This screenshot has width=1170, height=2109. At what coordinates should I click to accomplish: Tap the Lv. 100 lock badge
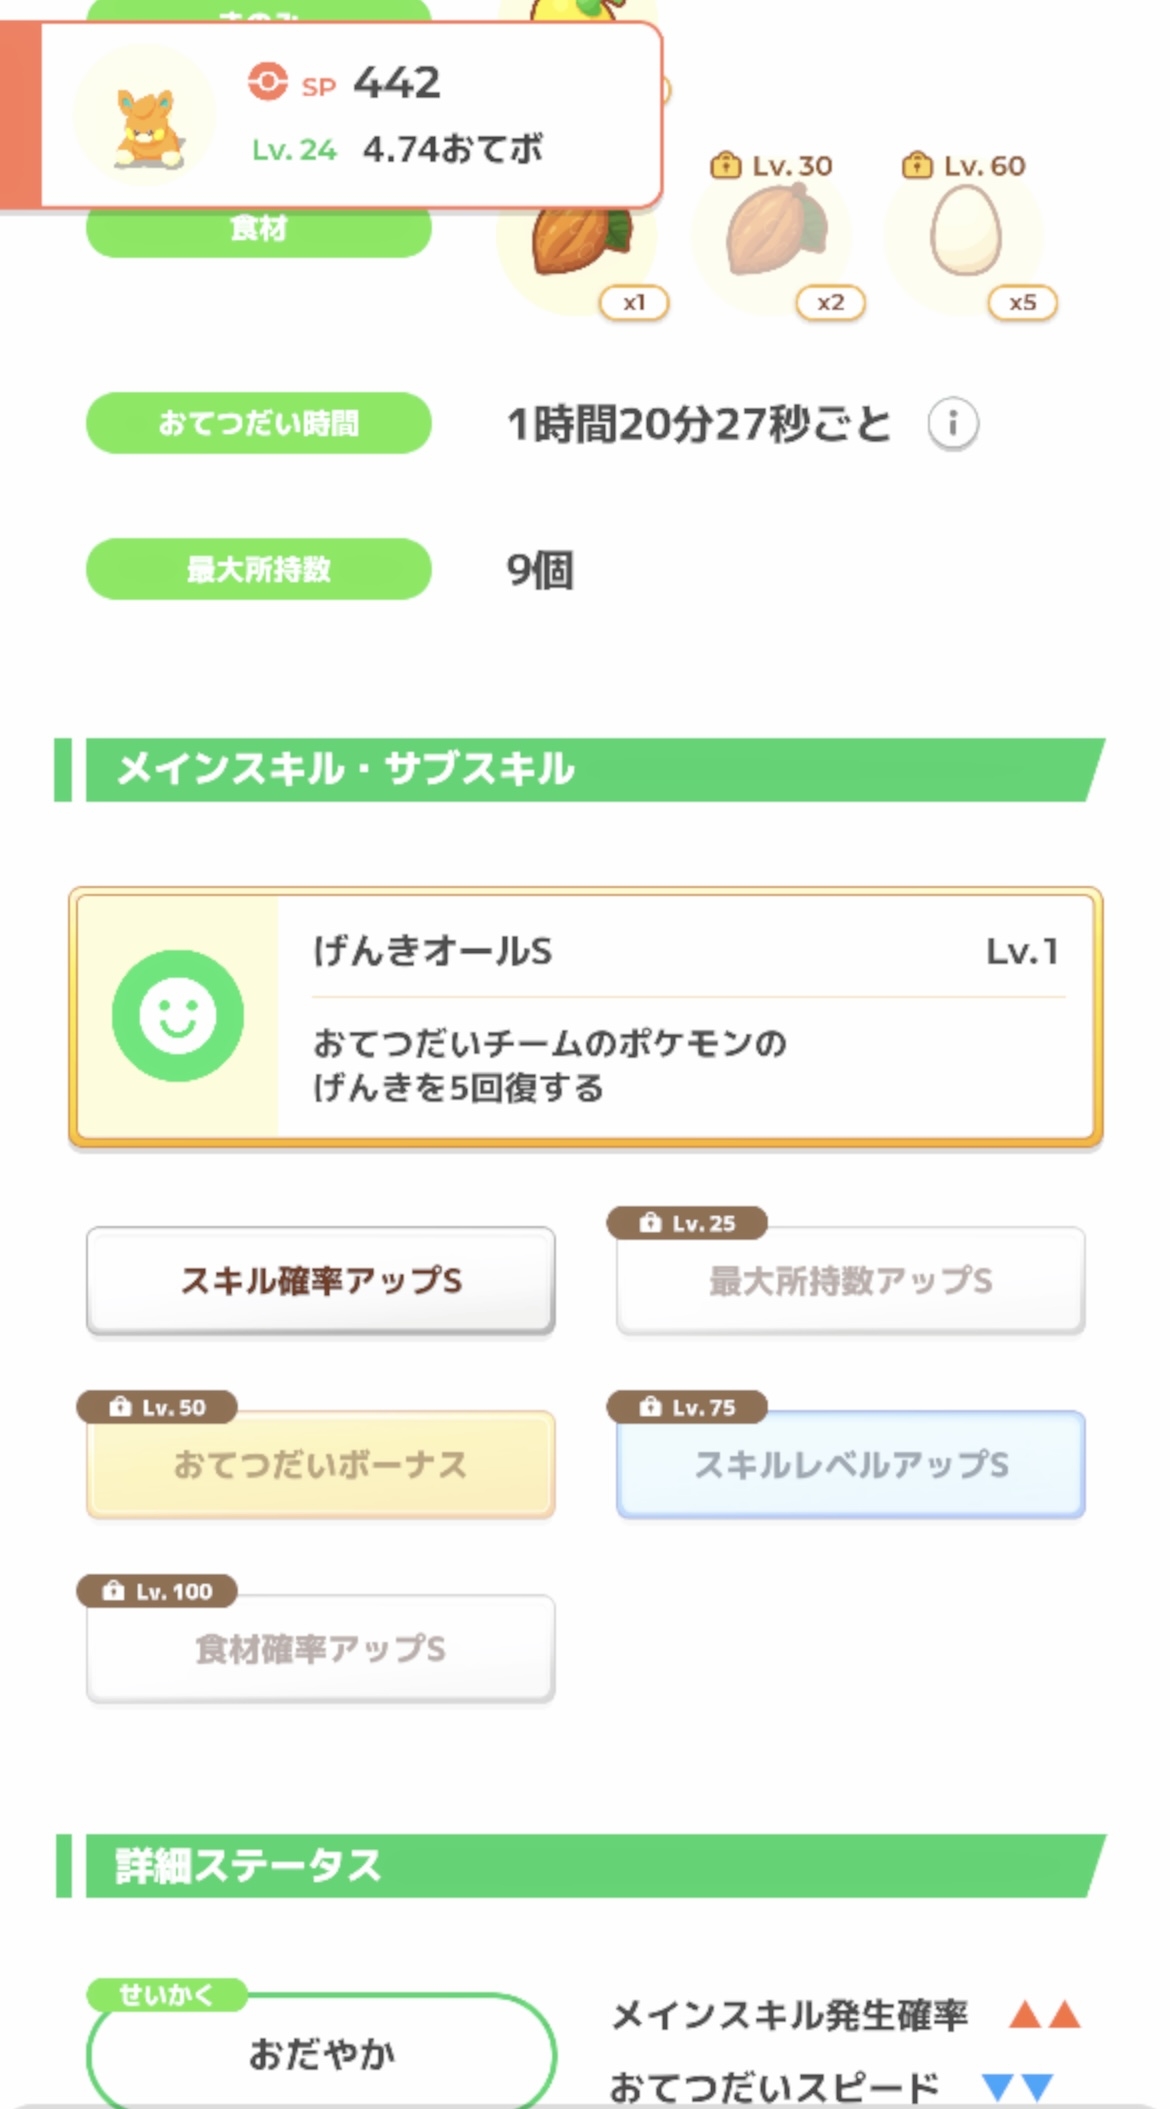click(x=158, y=1591)
